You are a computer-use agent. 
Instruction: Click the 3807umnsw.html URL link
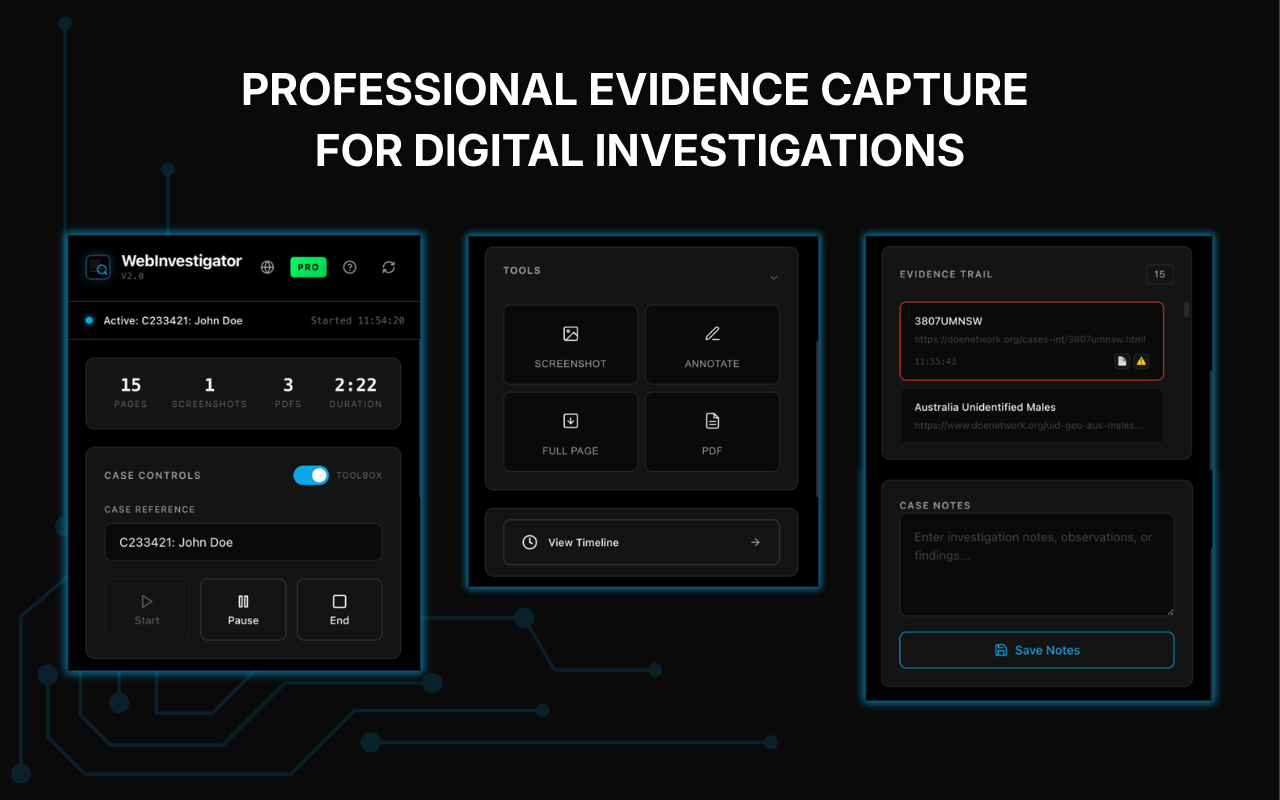(x=1030, y=340)
